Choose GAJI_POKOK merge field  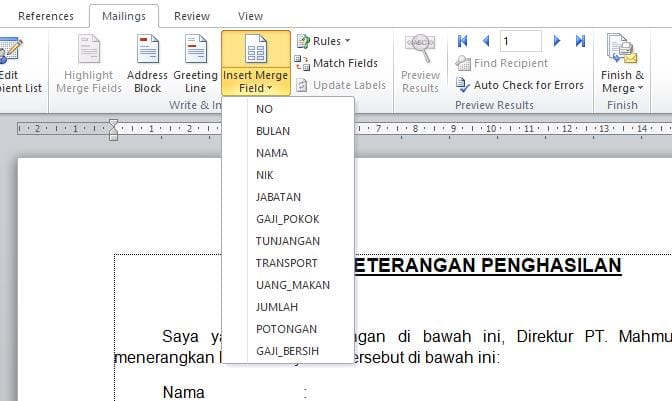point(288,219)
